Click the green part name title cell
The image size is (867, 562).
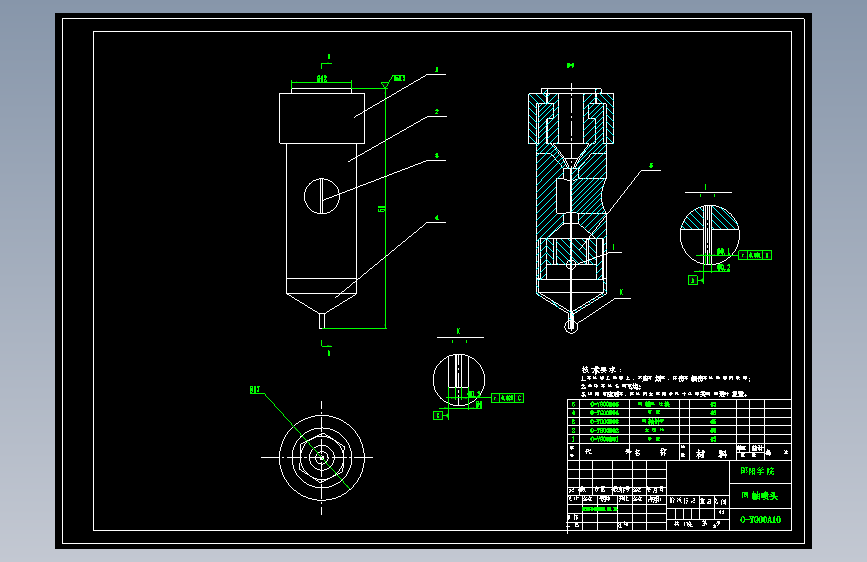click(760, 496)
